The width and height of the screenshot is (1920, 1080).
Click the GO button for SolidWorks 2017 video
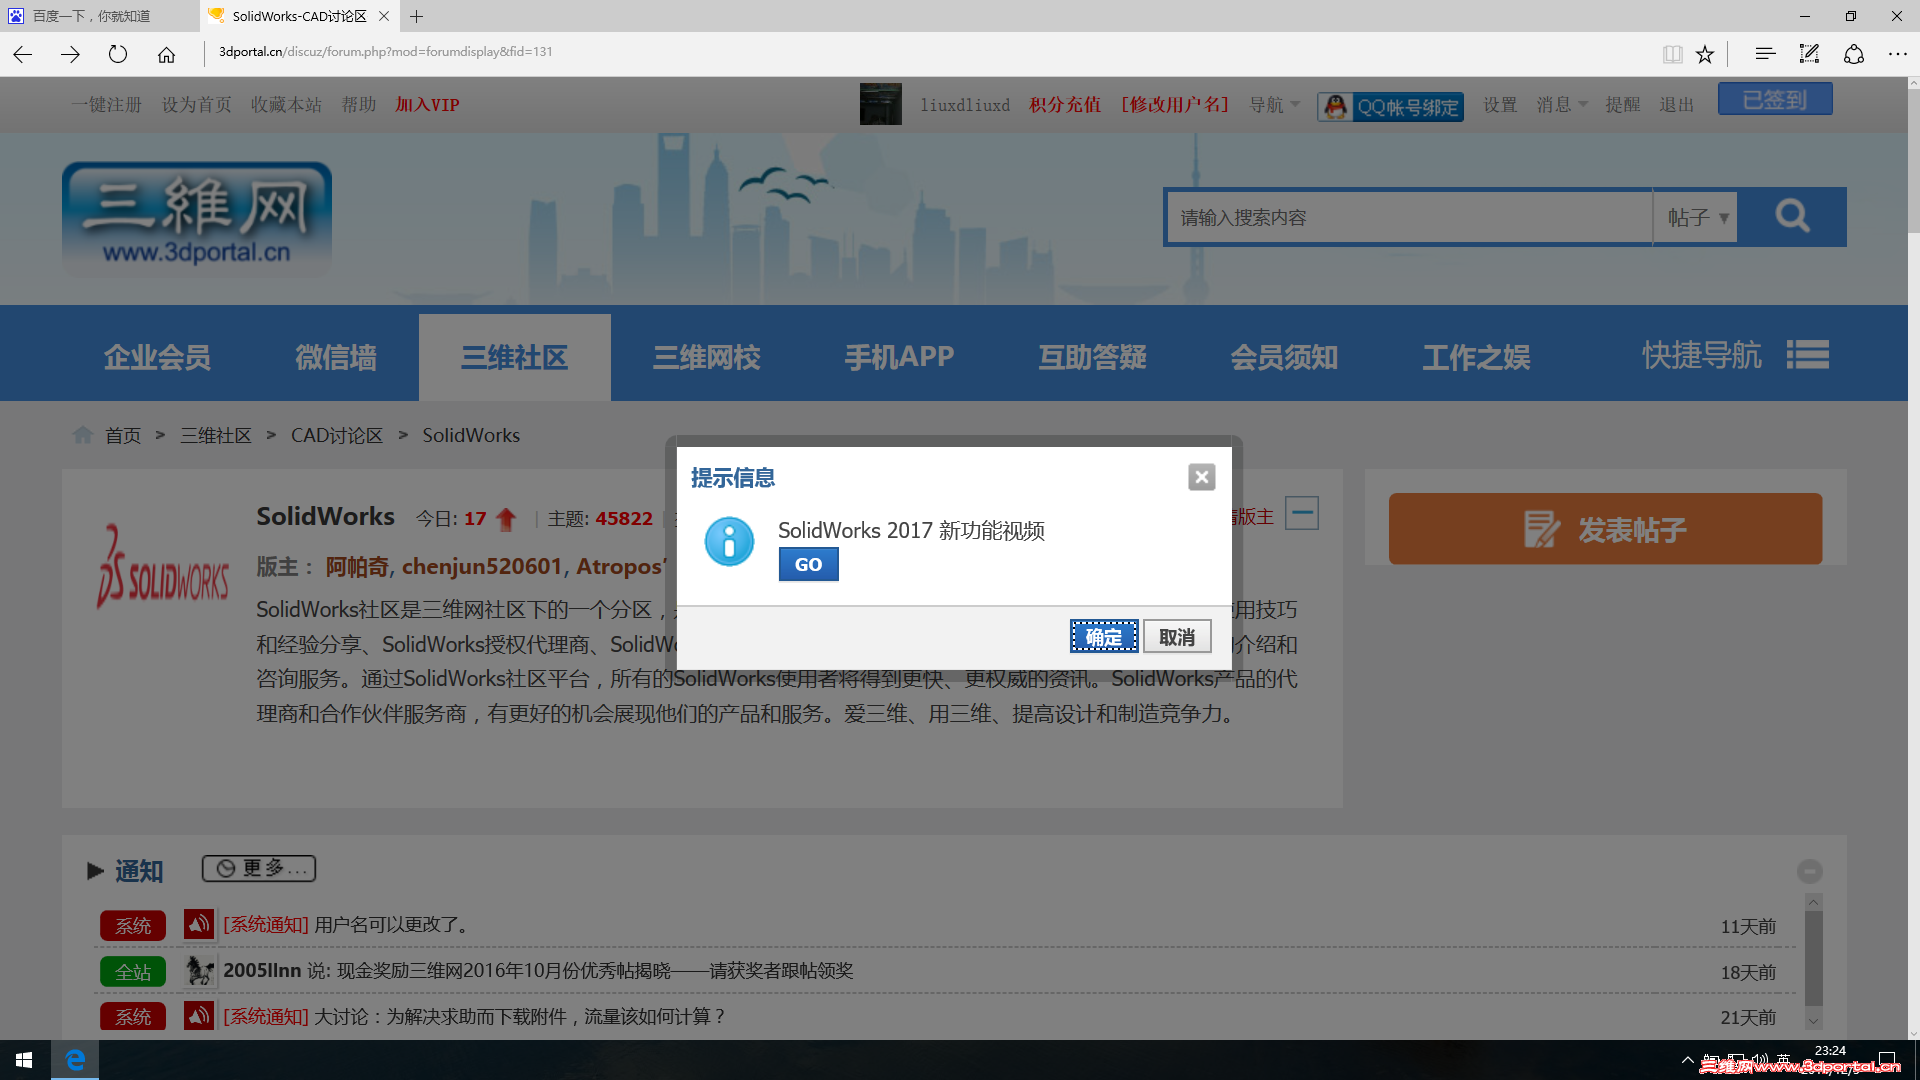pos(808,564)
